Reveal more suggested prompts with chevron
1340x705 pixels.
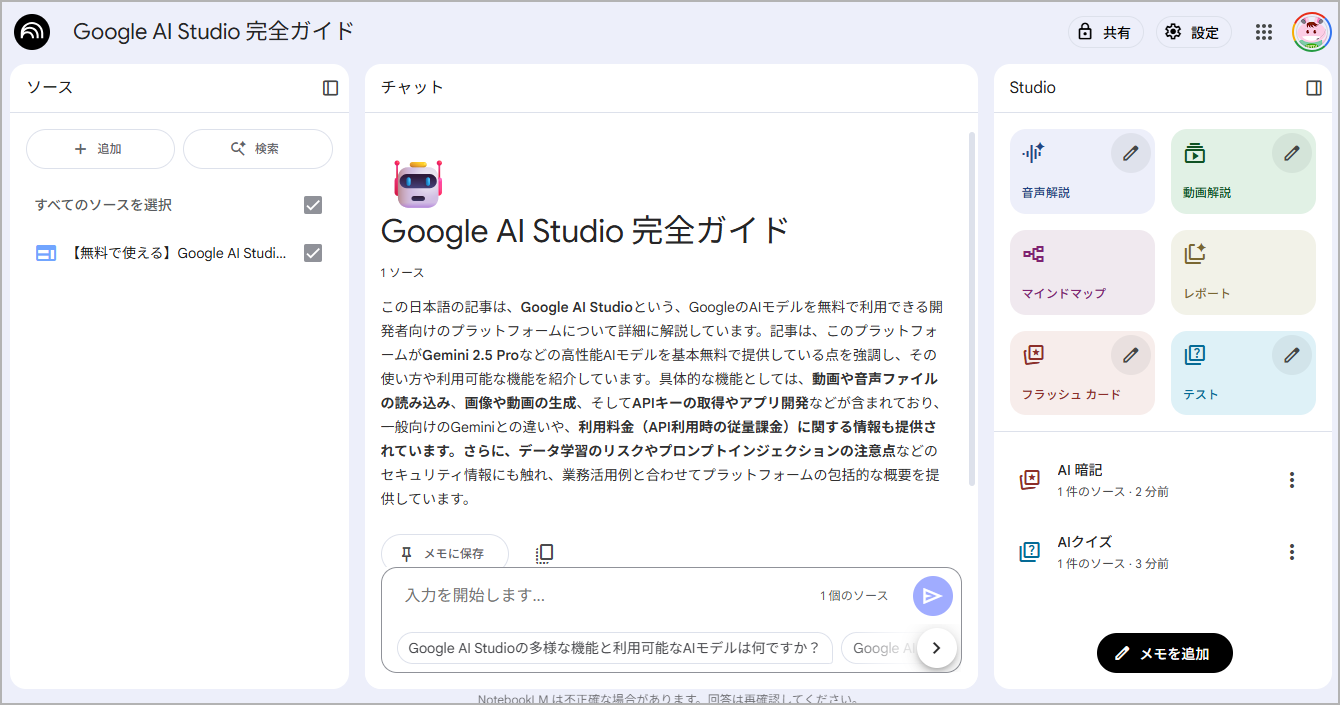937,648
